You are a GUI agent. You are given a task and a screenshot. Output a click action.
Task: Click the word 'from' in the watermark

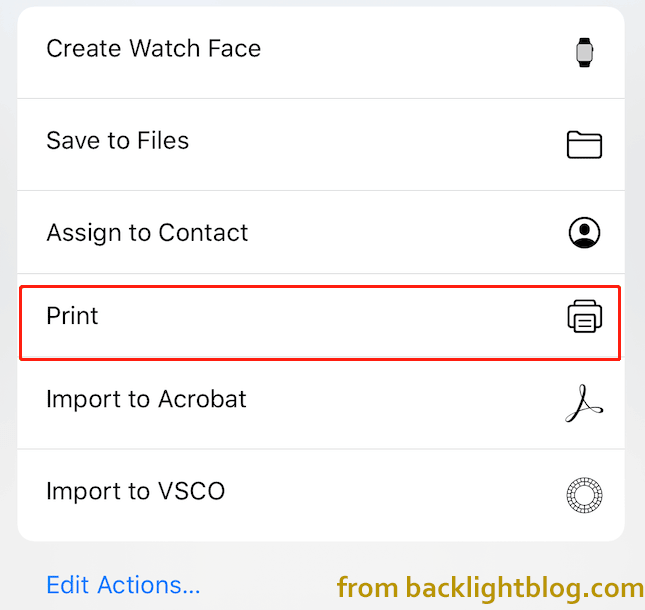pos(367,587)
